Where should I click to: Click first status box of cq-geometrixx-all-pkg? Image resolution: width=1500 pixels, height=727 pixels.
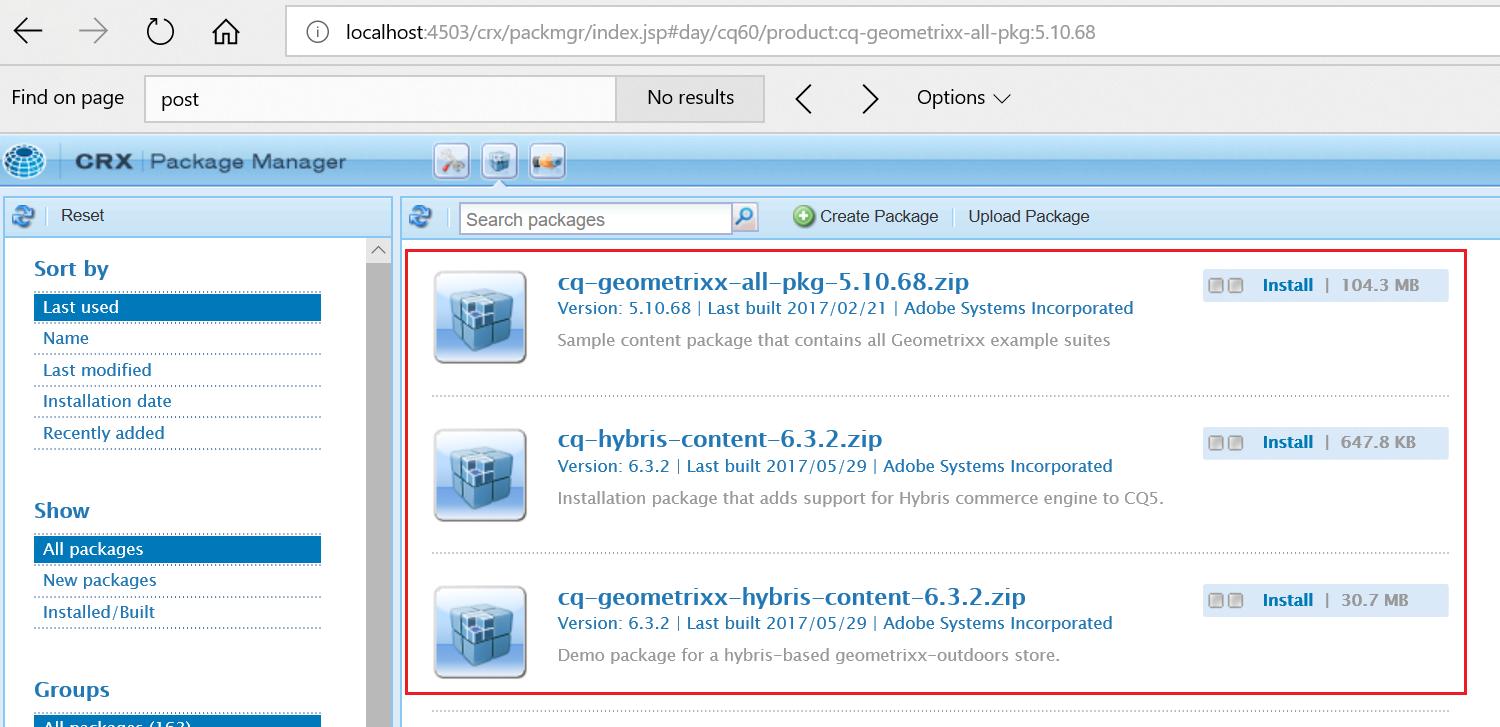coord(1216,285)
